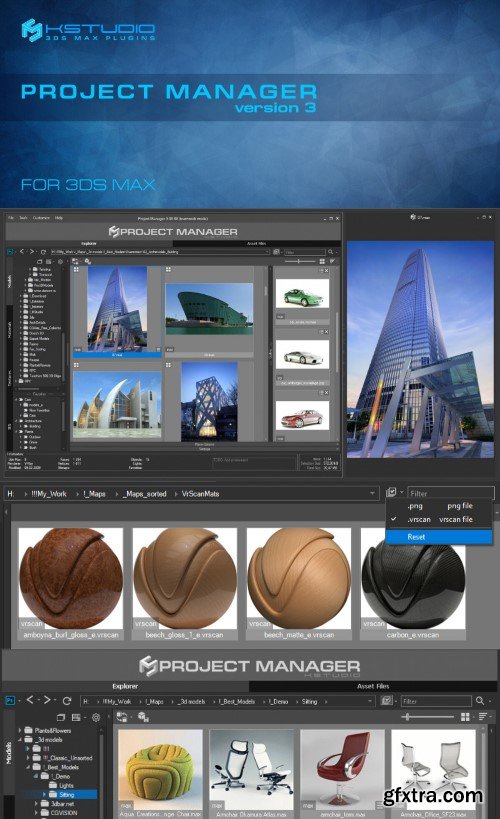Adjust the thumbnail size slider in the top Project Manager window
The image size is (500, 819).
point(299,261)
